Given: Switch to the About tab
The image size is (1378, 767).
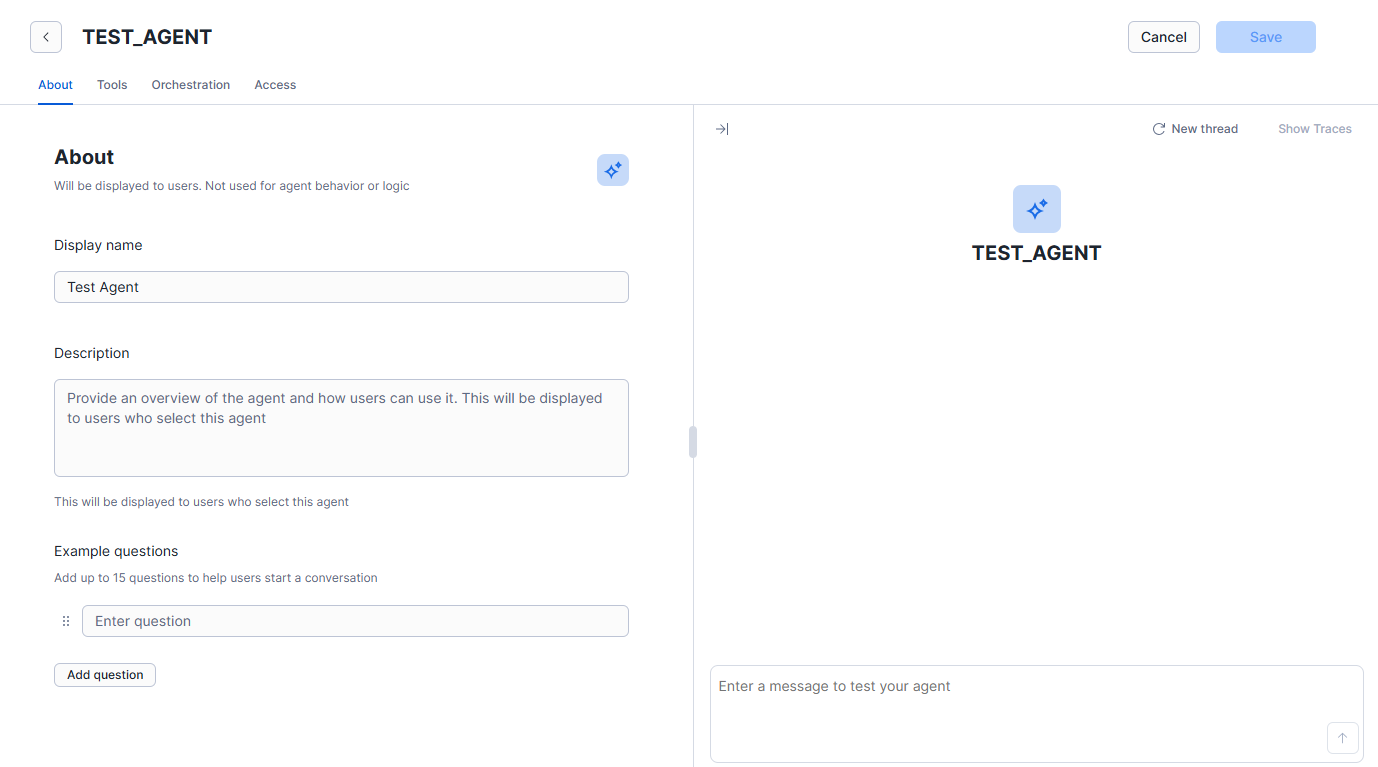Looking at the screenshot, I should [55, 85].
